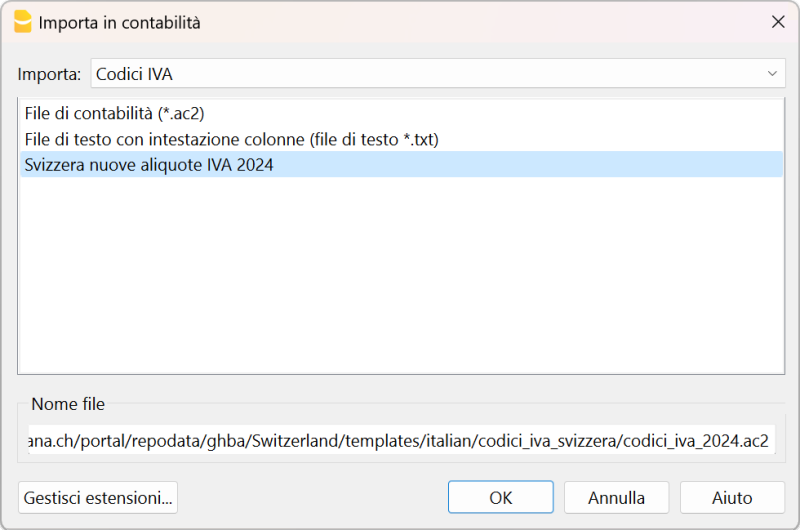Screen dimensions: 800x530
Task: Open the Codici IVA combo box
Action: (x=430, y=74)
